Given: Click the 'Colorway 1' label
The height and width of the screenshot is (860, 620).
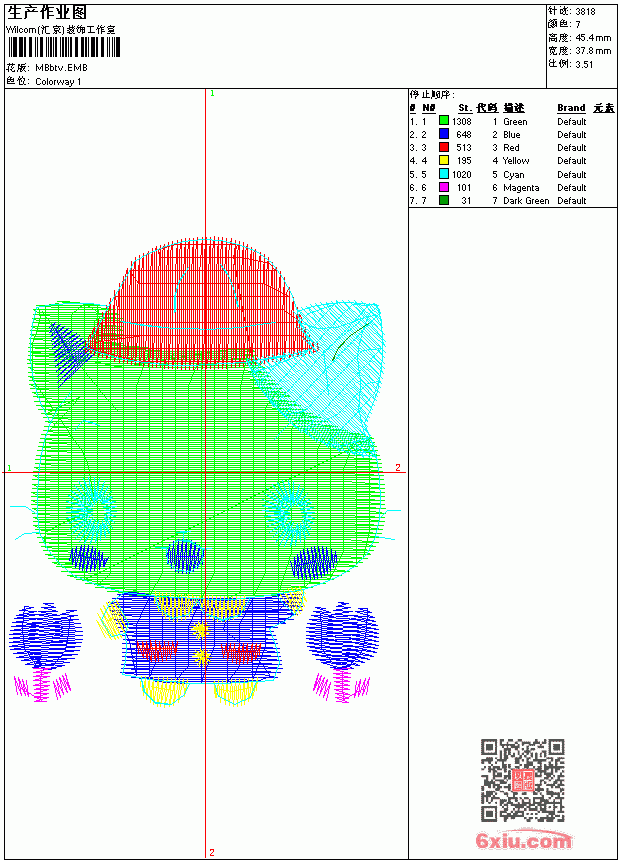Looking at the screenshot, I should click(x=58, y=82).
